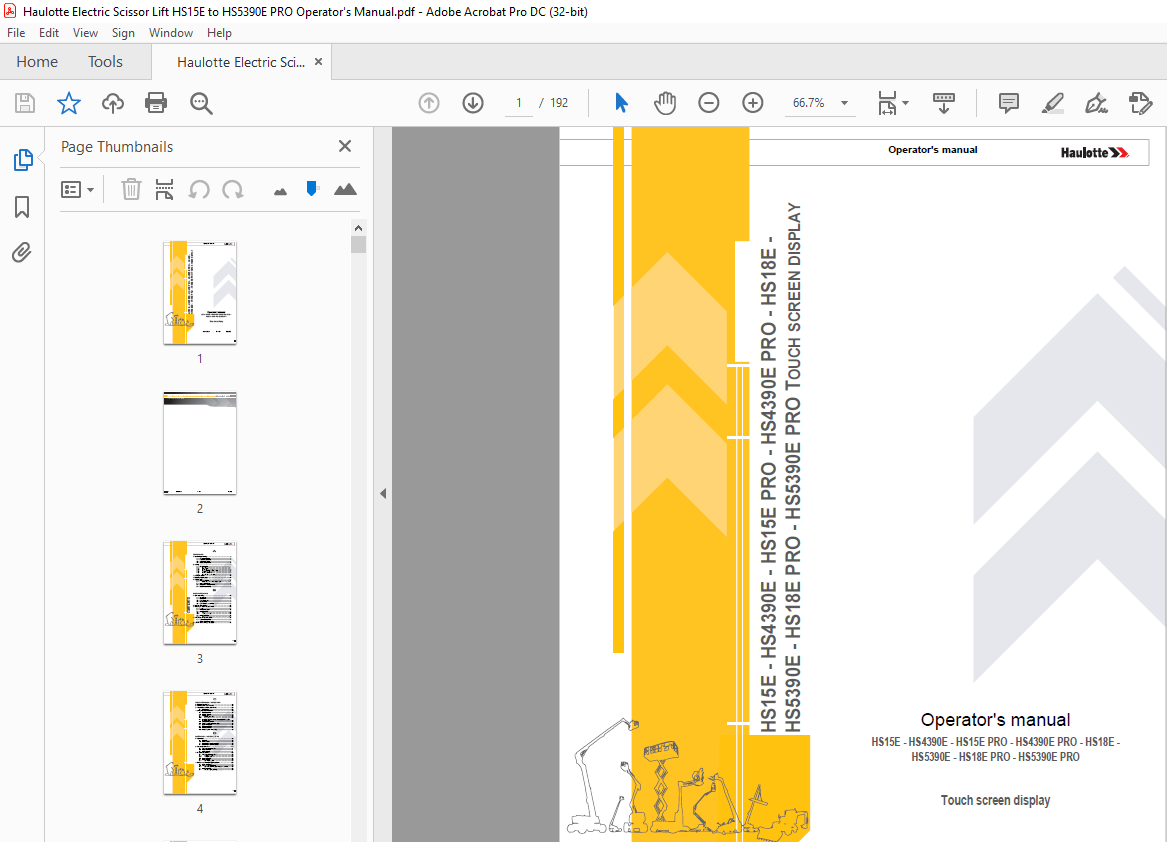Image resolution: width=1167 pixels, height=842 pixels.
Task: Open the Sign menu
Action: 123,33
